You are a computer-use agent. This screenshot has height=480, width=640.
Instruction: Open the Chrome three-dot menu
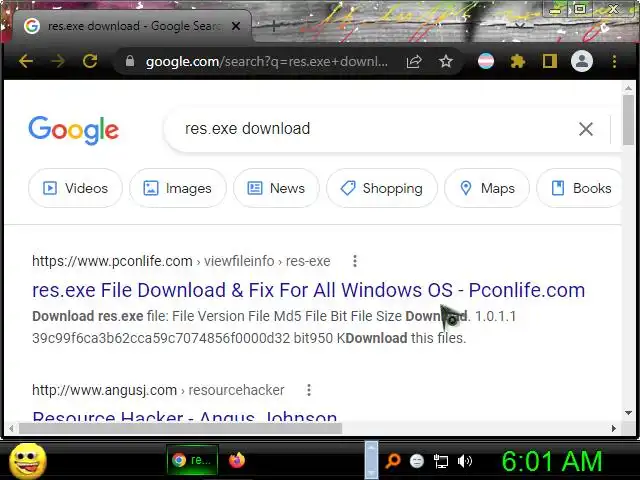(x=614, y=62)
